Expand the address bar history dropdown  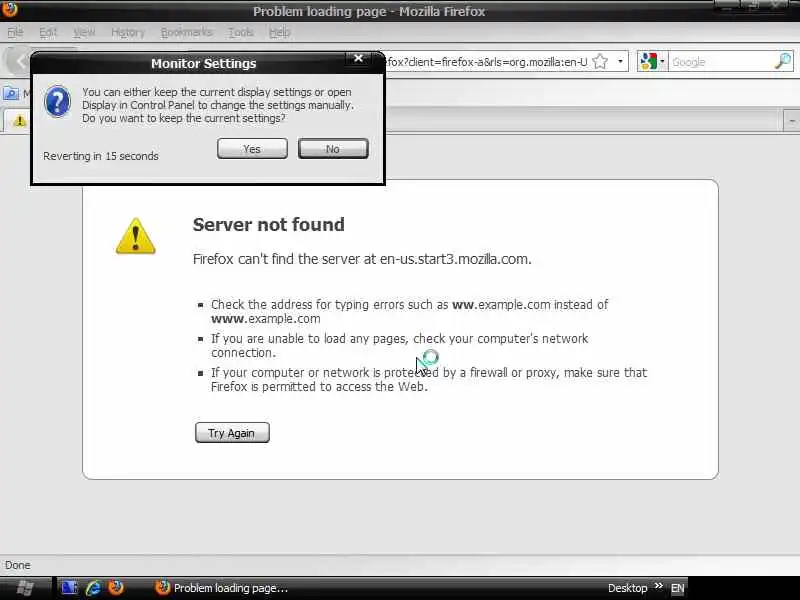[x=620, y=62]
